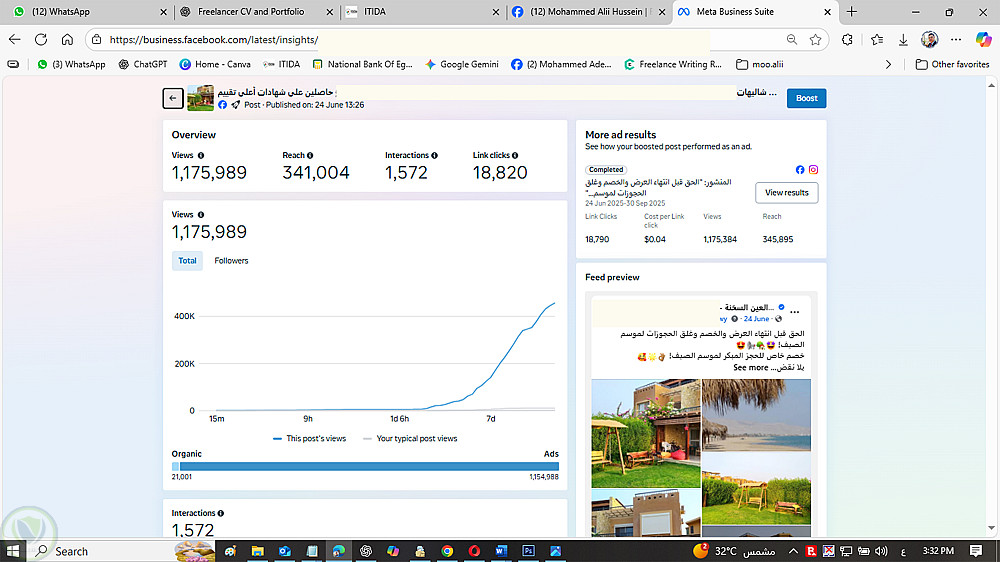Open the three-dot menu in feed preview
This screenshot has width=1000, height=562.
795,313
